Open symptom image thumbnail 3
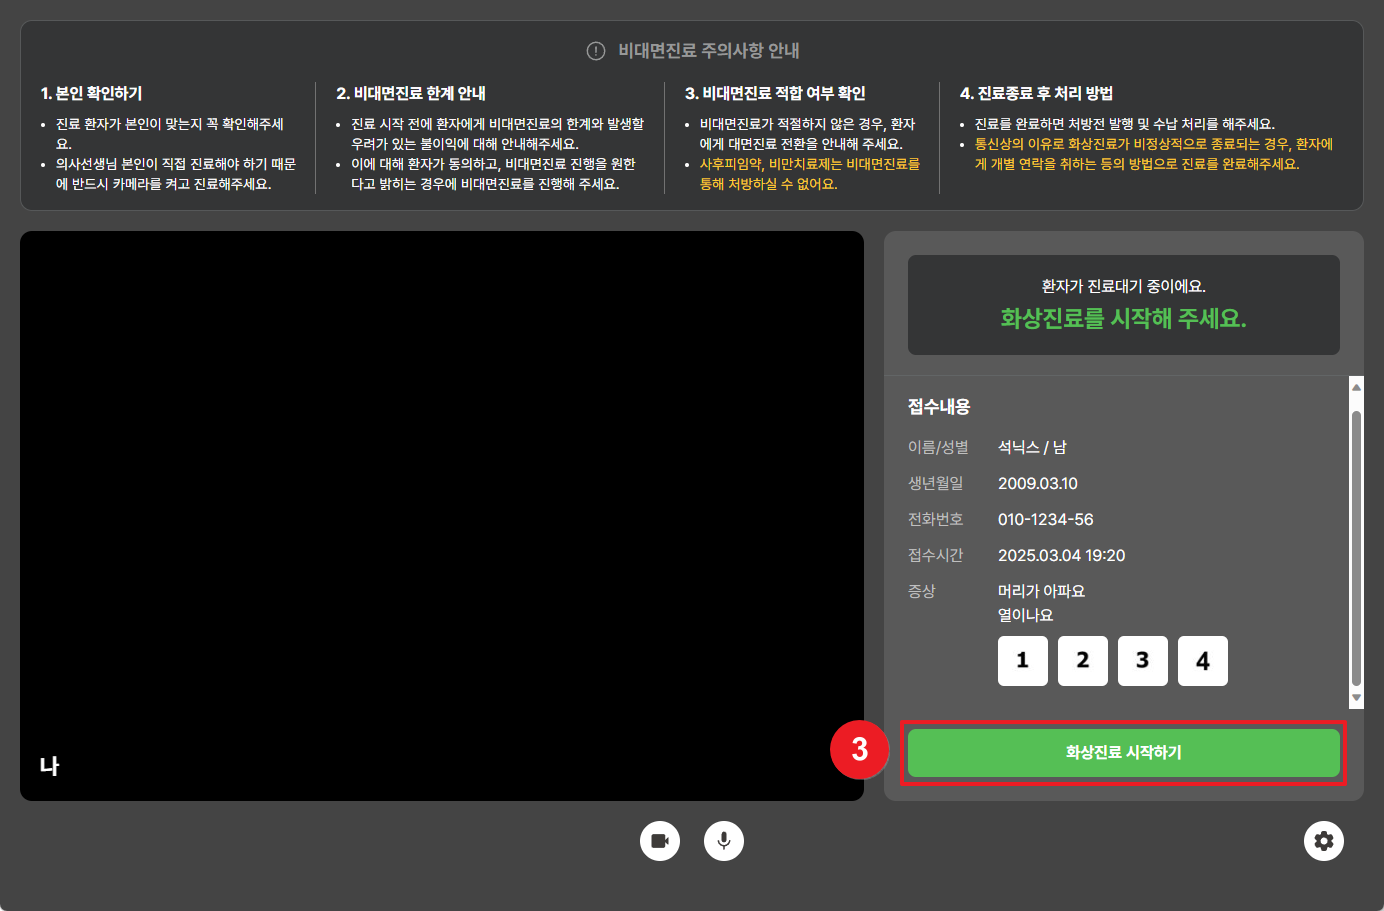This screenshot has height=911, width=1384. [1142, 661]
